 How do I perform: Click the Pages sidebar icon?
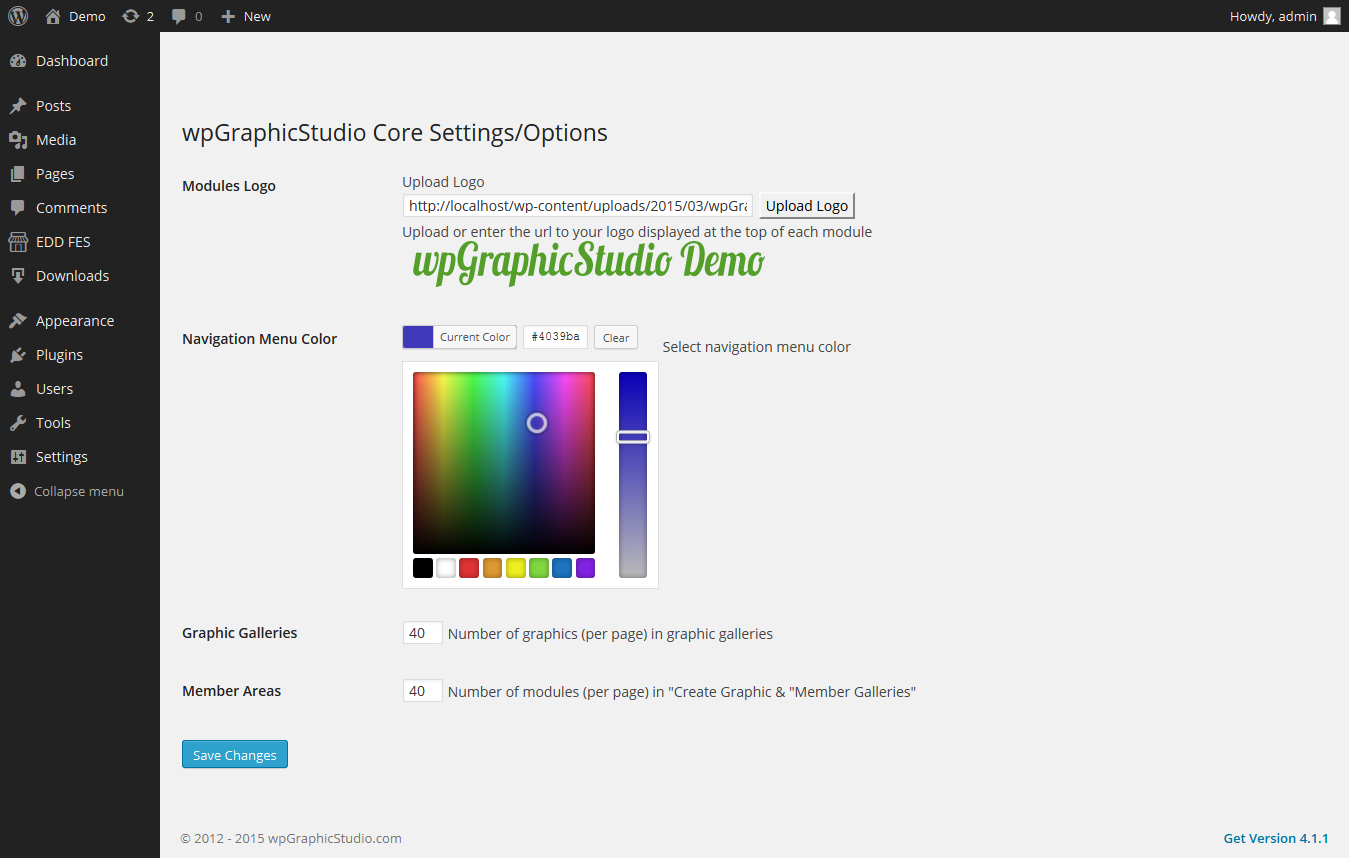click(x=18, y=174)
